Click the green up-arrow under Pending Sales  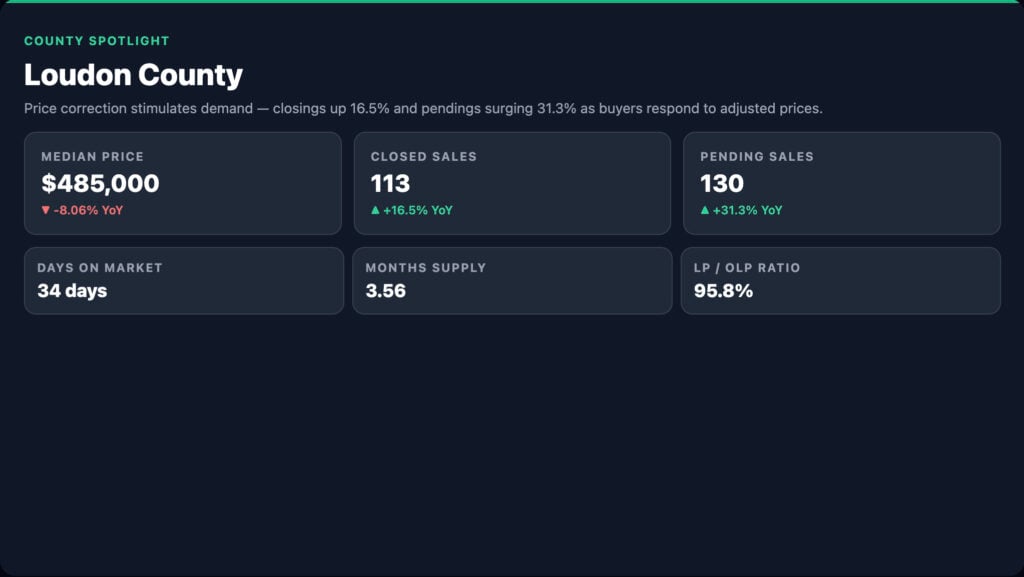pos(705,210)
